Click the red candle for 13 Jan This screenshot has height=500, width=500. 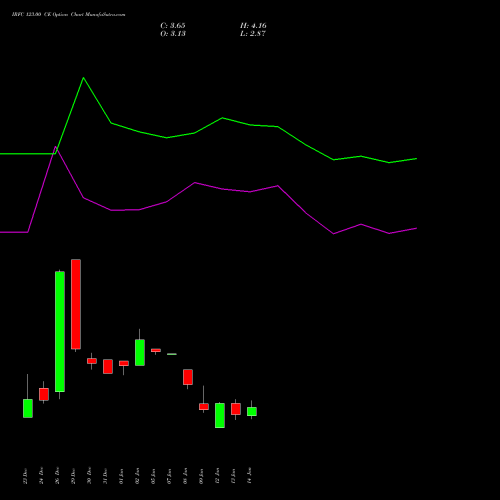pyautogui.click(x=236, y=409)
